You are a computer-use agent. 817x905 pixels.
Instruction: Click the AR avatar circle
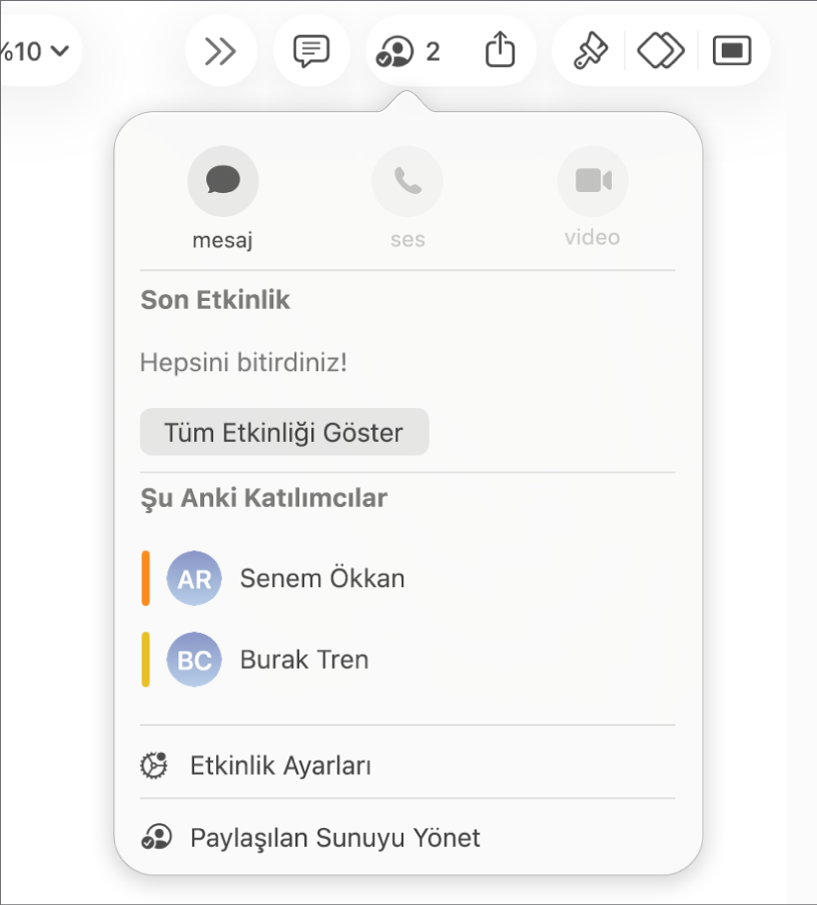tap(194, 578)
